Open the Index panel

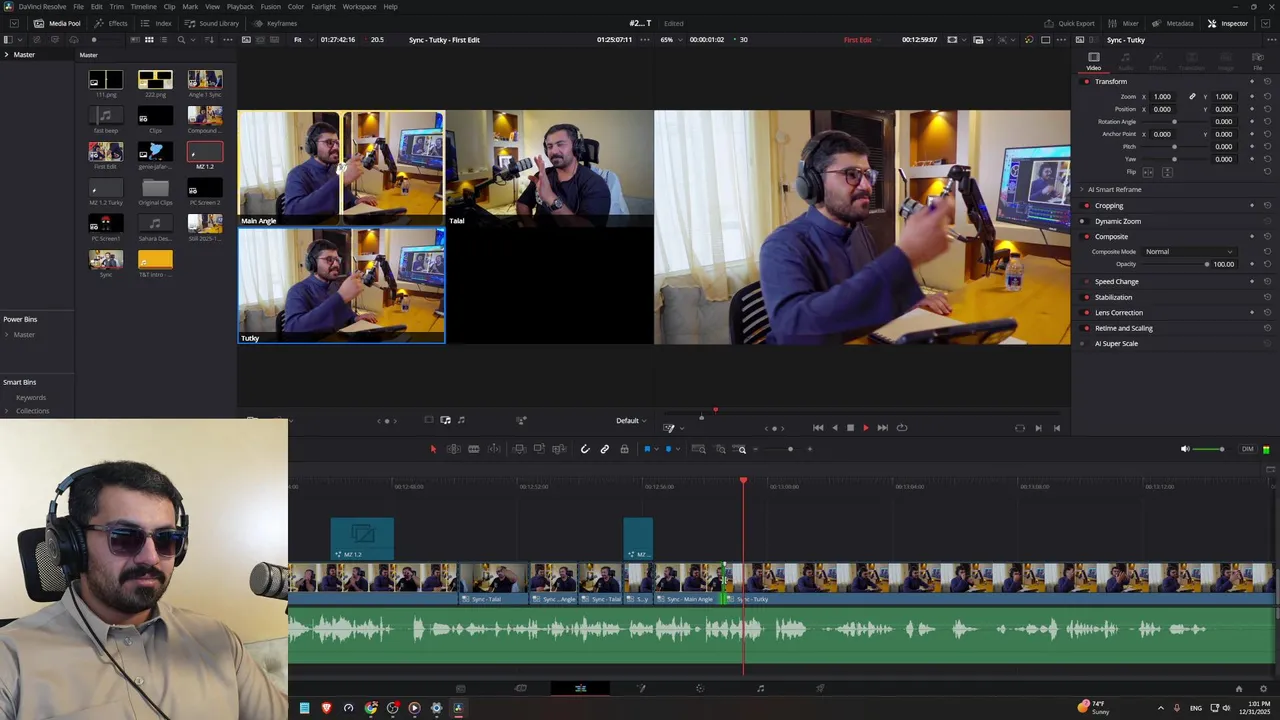coord(156,23)
